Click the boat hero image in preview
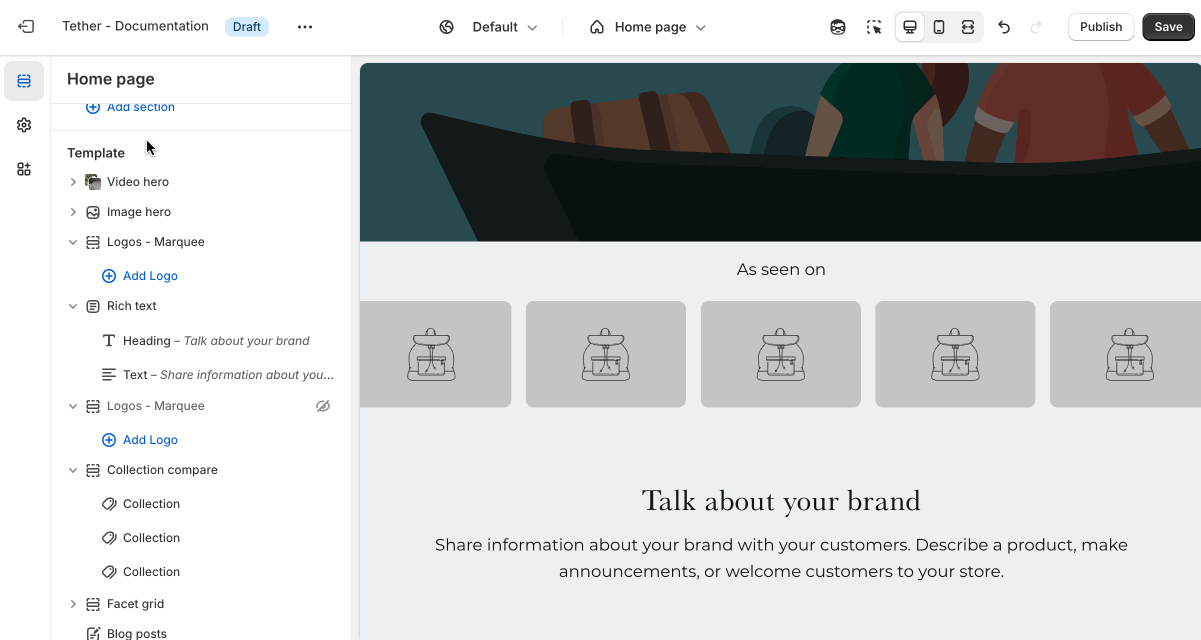This screenshot has height=640, width=1201. pos(780,152)
